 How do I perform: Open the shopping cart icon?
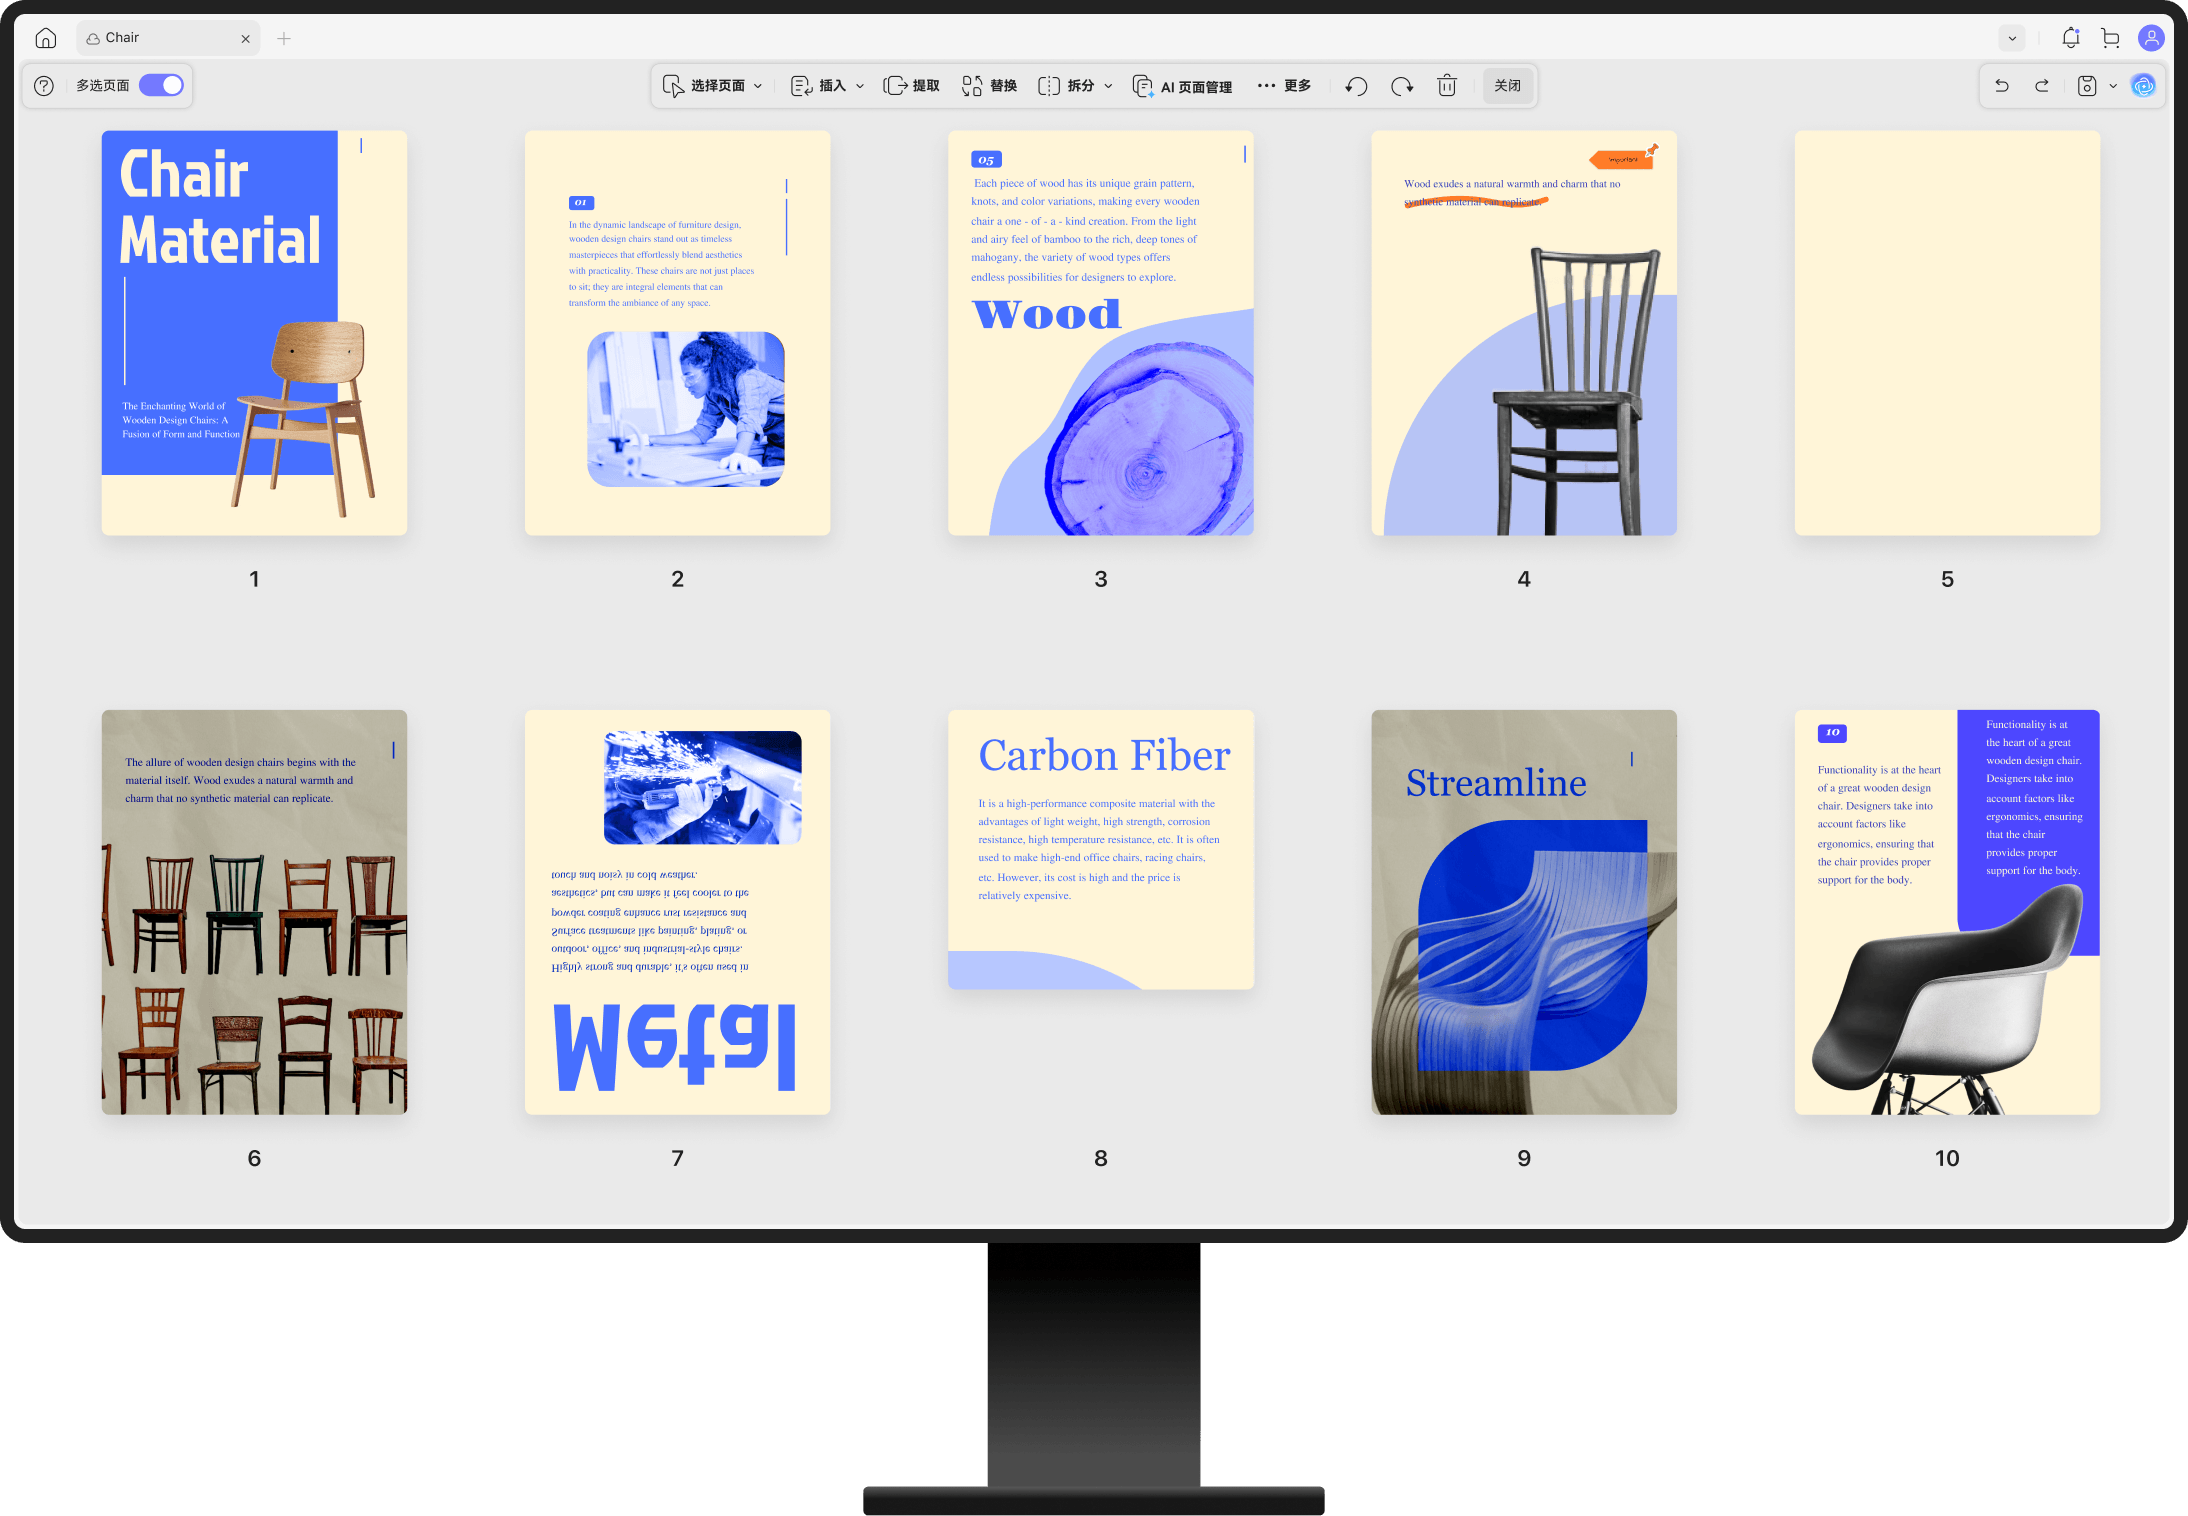click(2111, 38)
